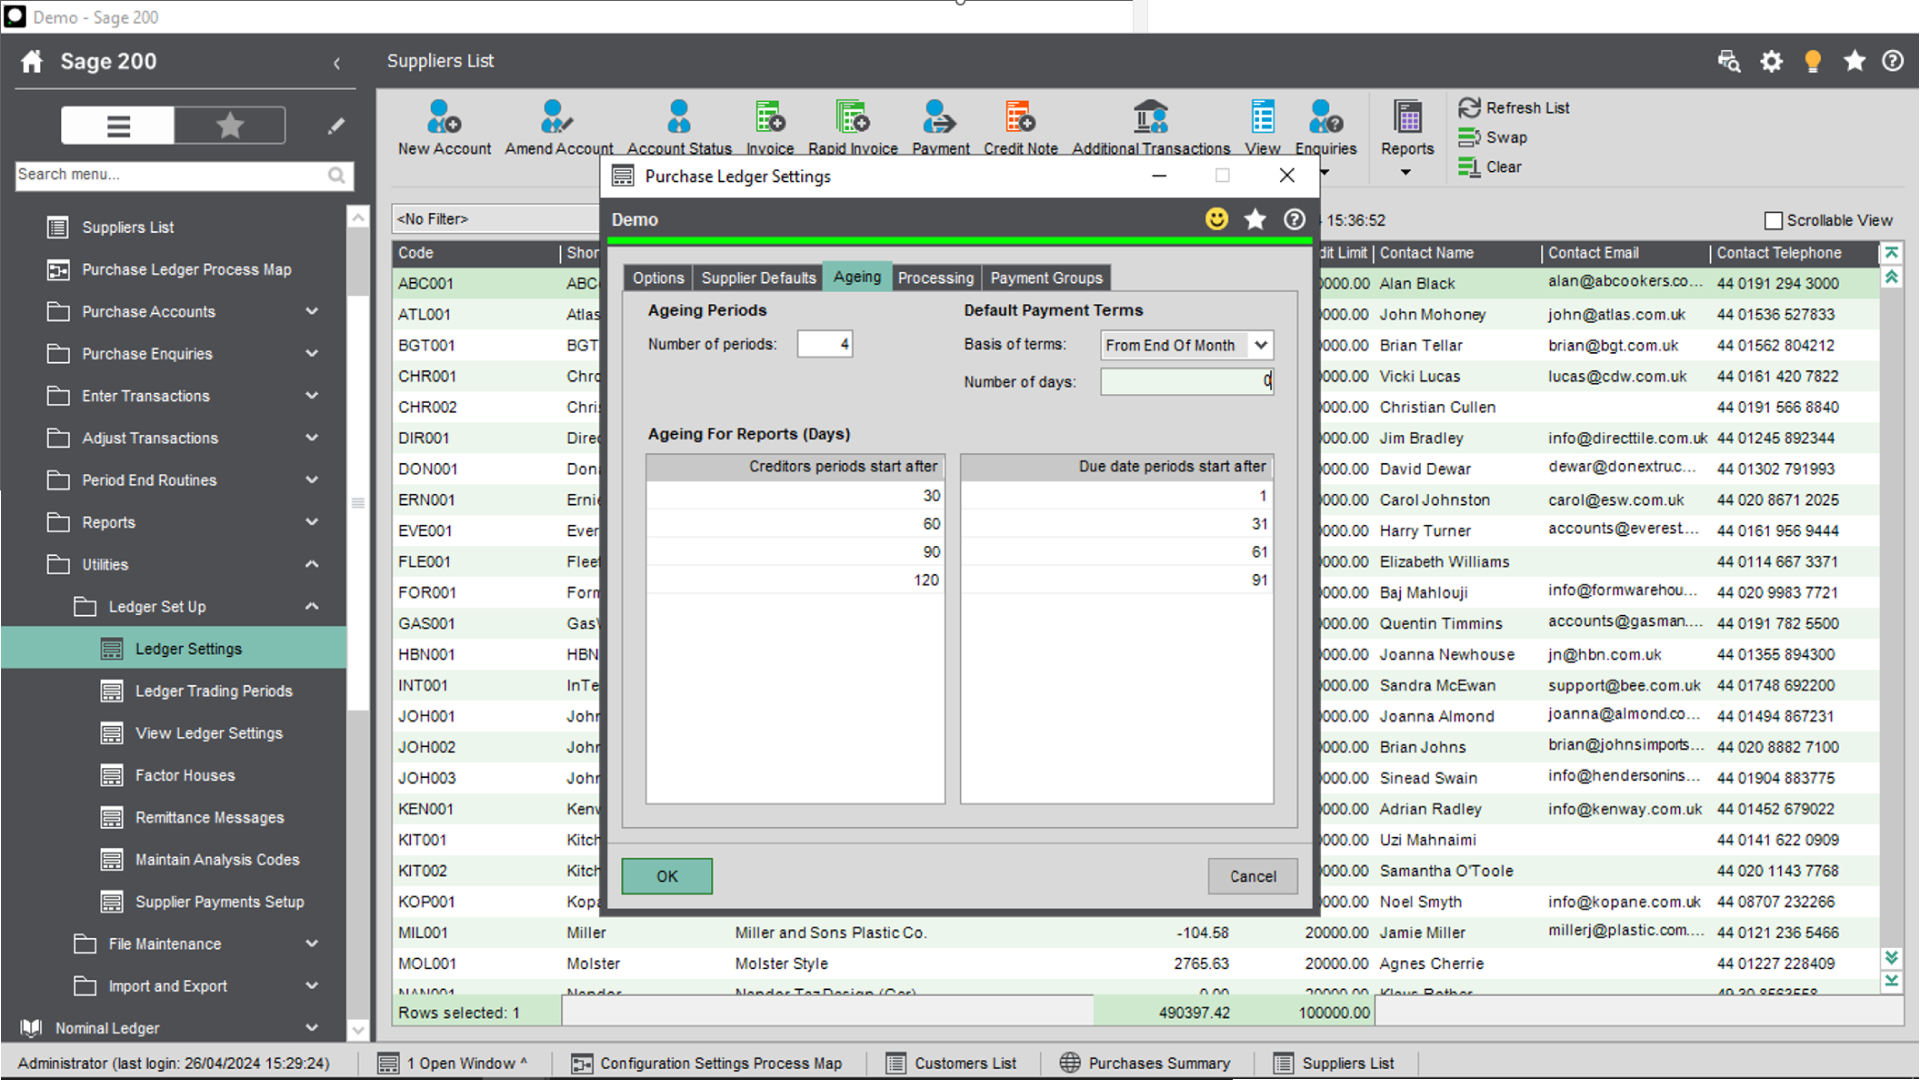Click the New Account toolbar icon
This screenshot has height=1080, width=1920.
coord(444,128)
